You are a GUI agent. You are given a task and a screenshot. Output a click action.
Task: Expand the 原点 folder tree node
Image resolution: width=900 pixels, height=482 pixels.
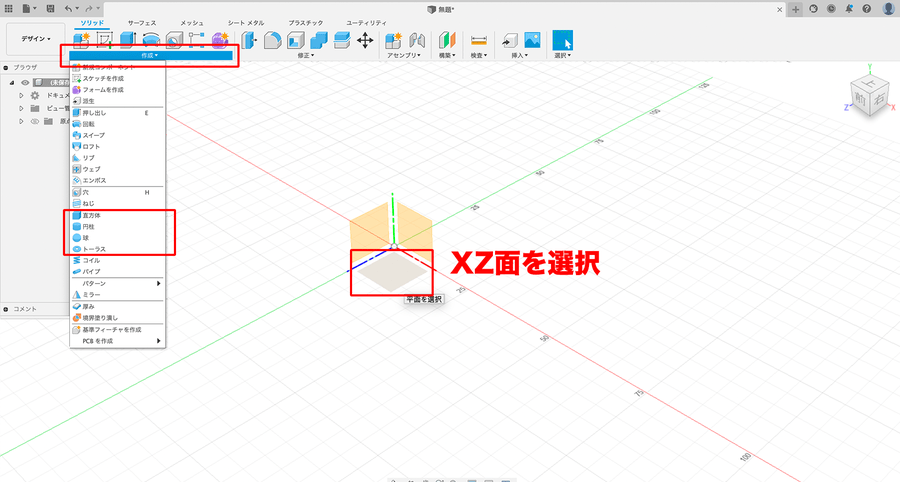pos(22,121)
